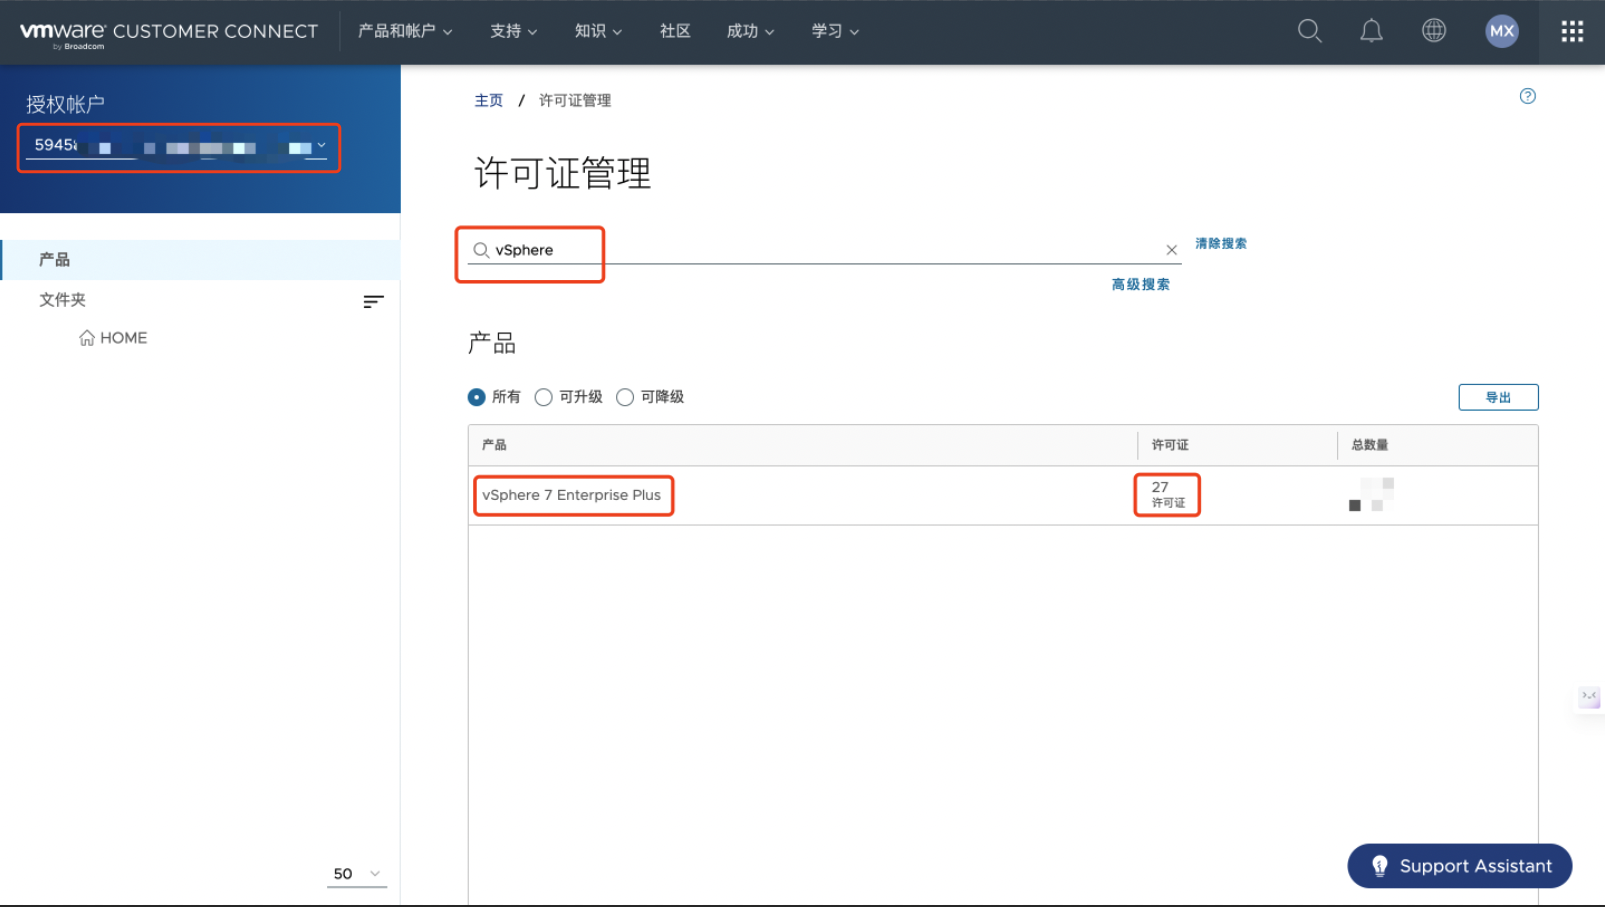Click the HOME folder house icon
The height and width of the screenshot is (907, 1605).
[x=87, y=338]
